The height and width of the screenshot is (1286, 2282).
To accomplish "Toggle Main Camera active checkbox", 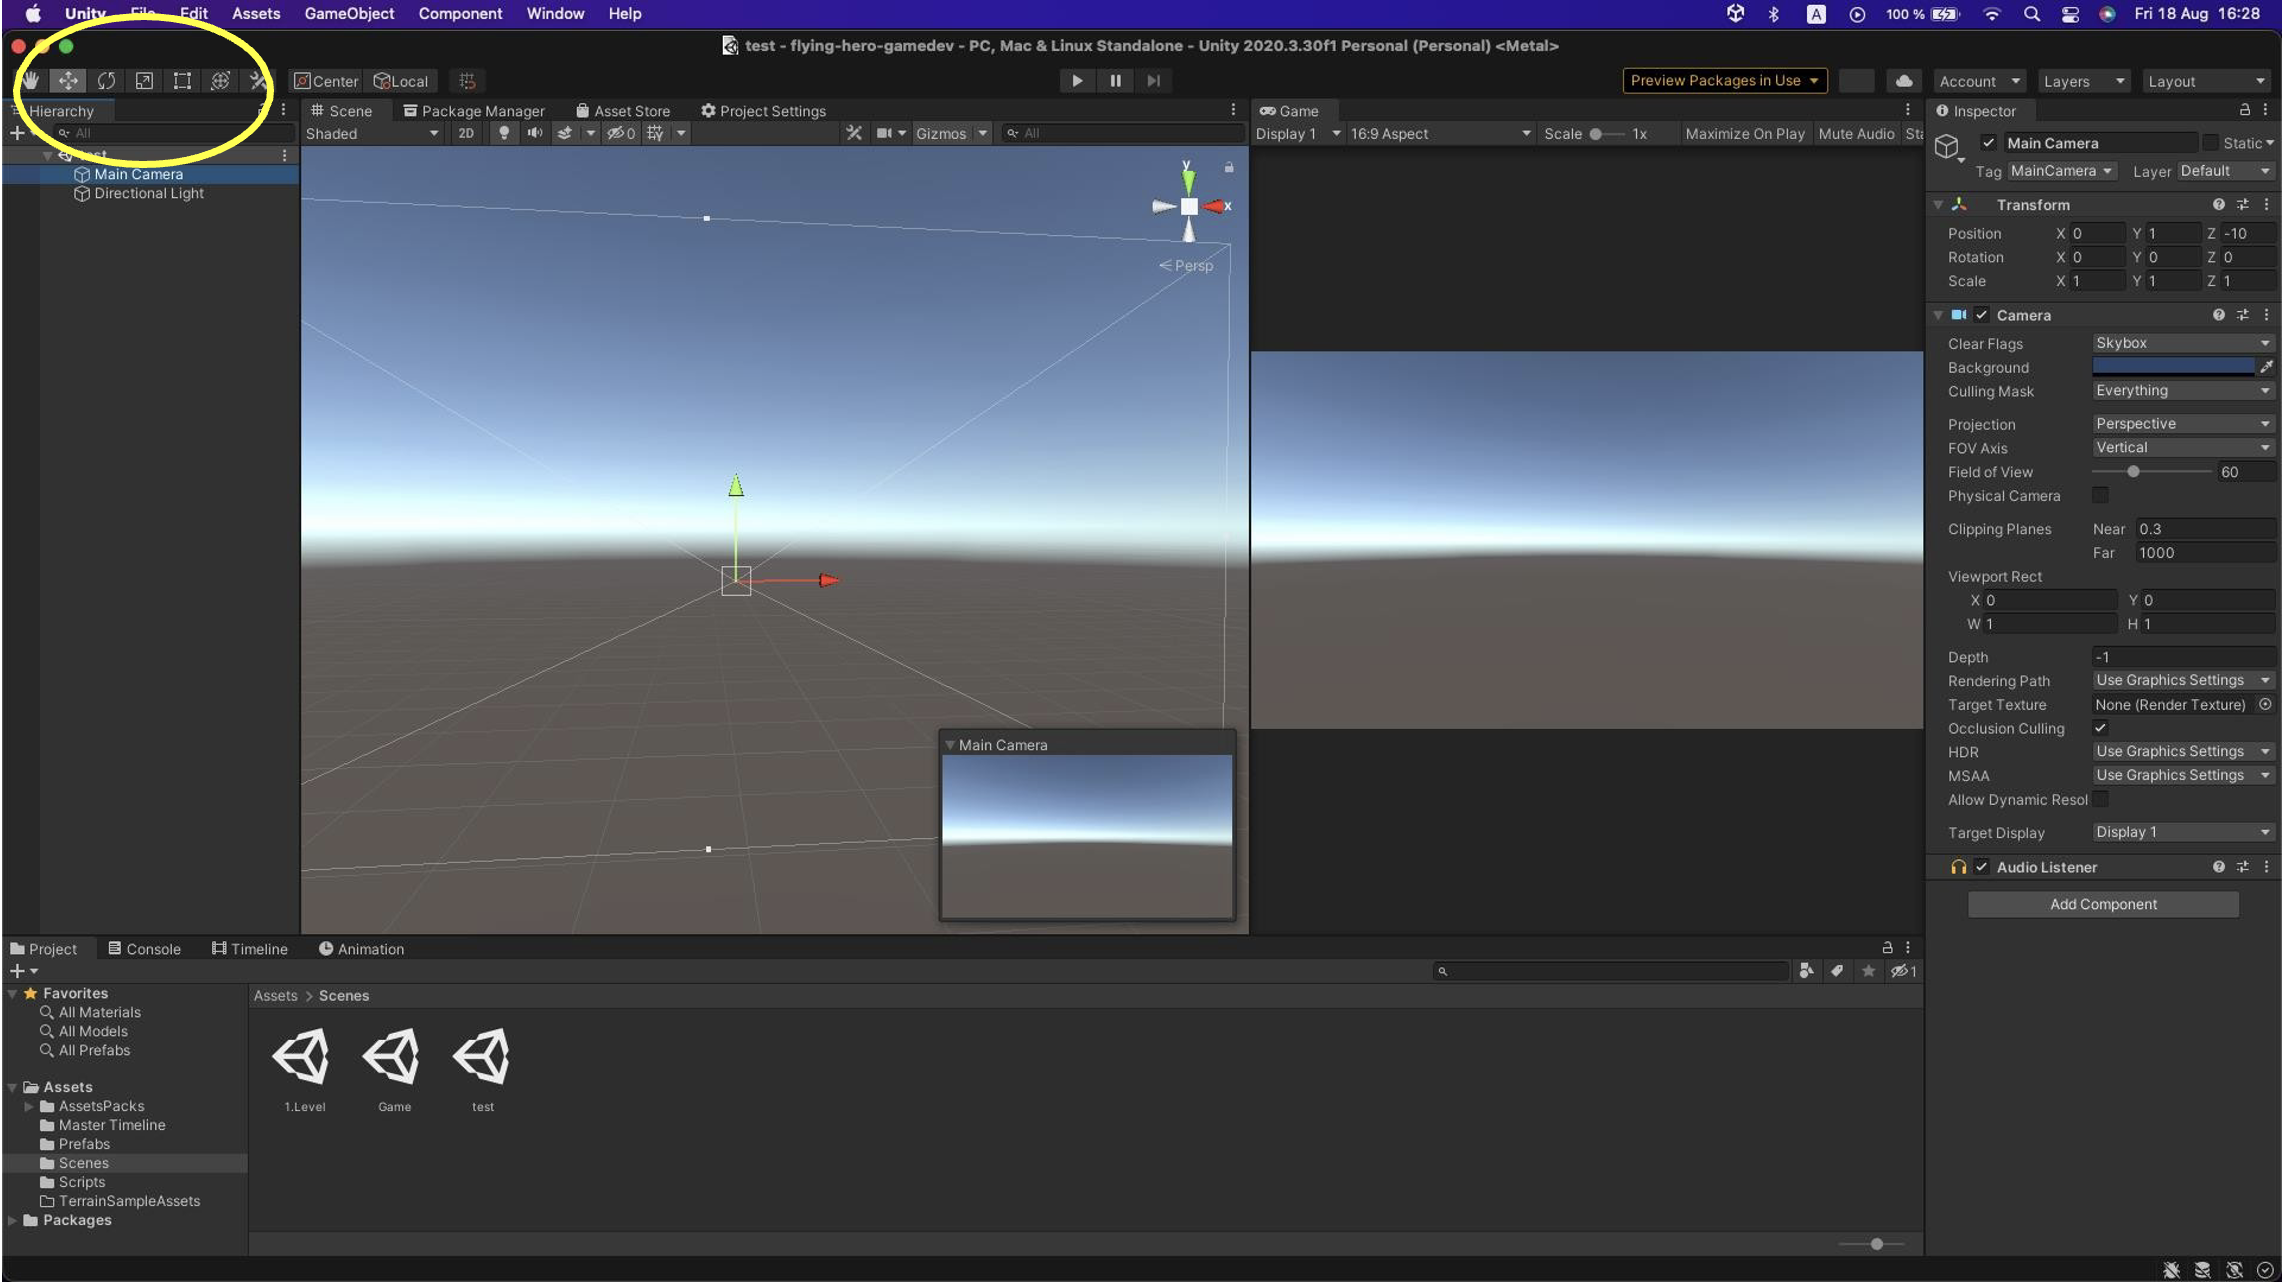I will click(1988, 143).
